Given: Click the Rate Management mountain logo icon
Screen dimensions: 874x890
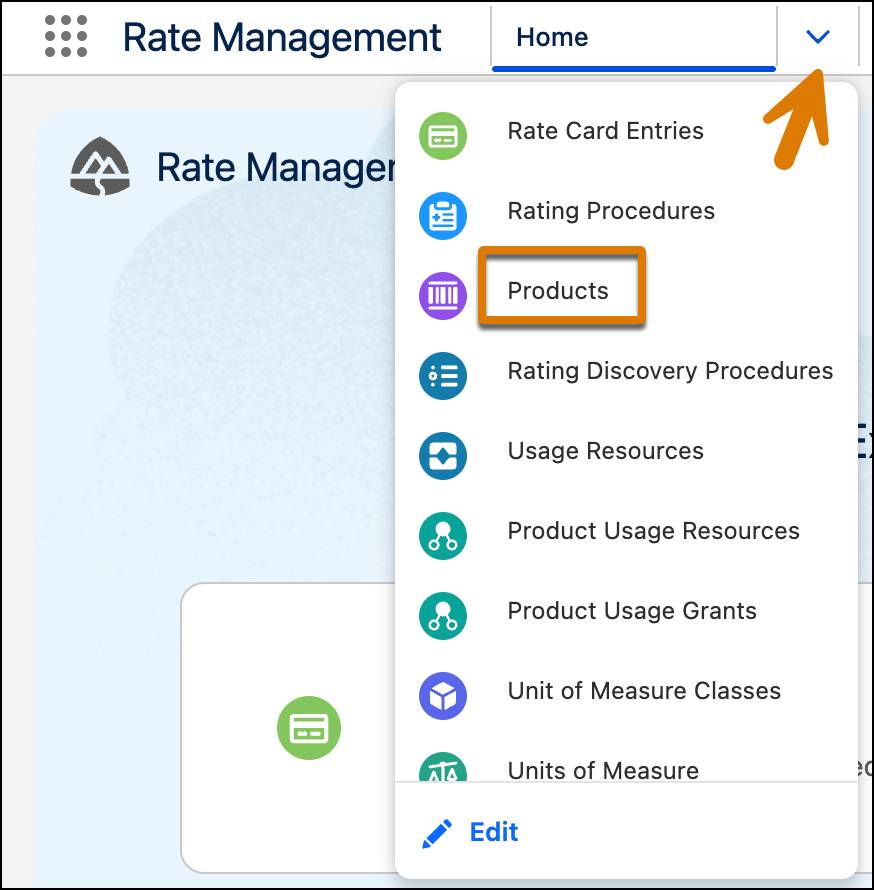Looking at the screenshot, I should pyautogui.click(x=100, y=166).
